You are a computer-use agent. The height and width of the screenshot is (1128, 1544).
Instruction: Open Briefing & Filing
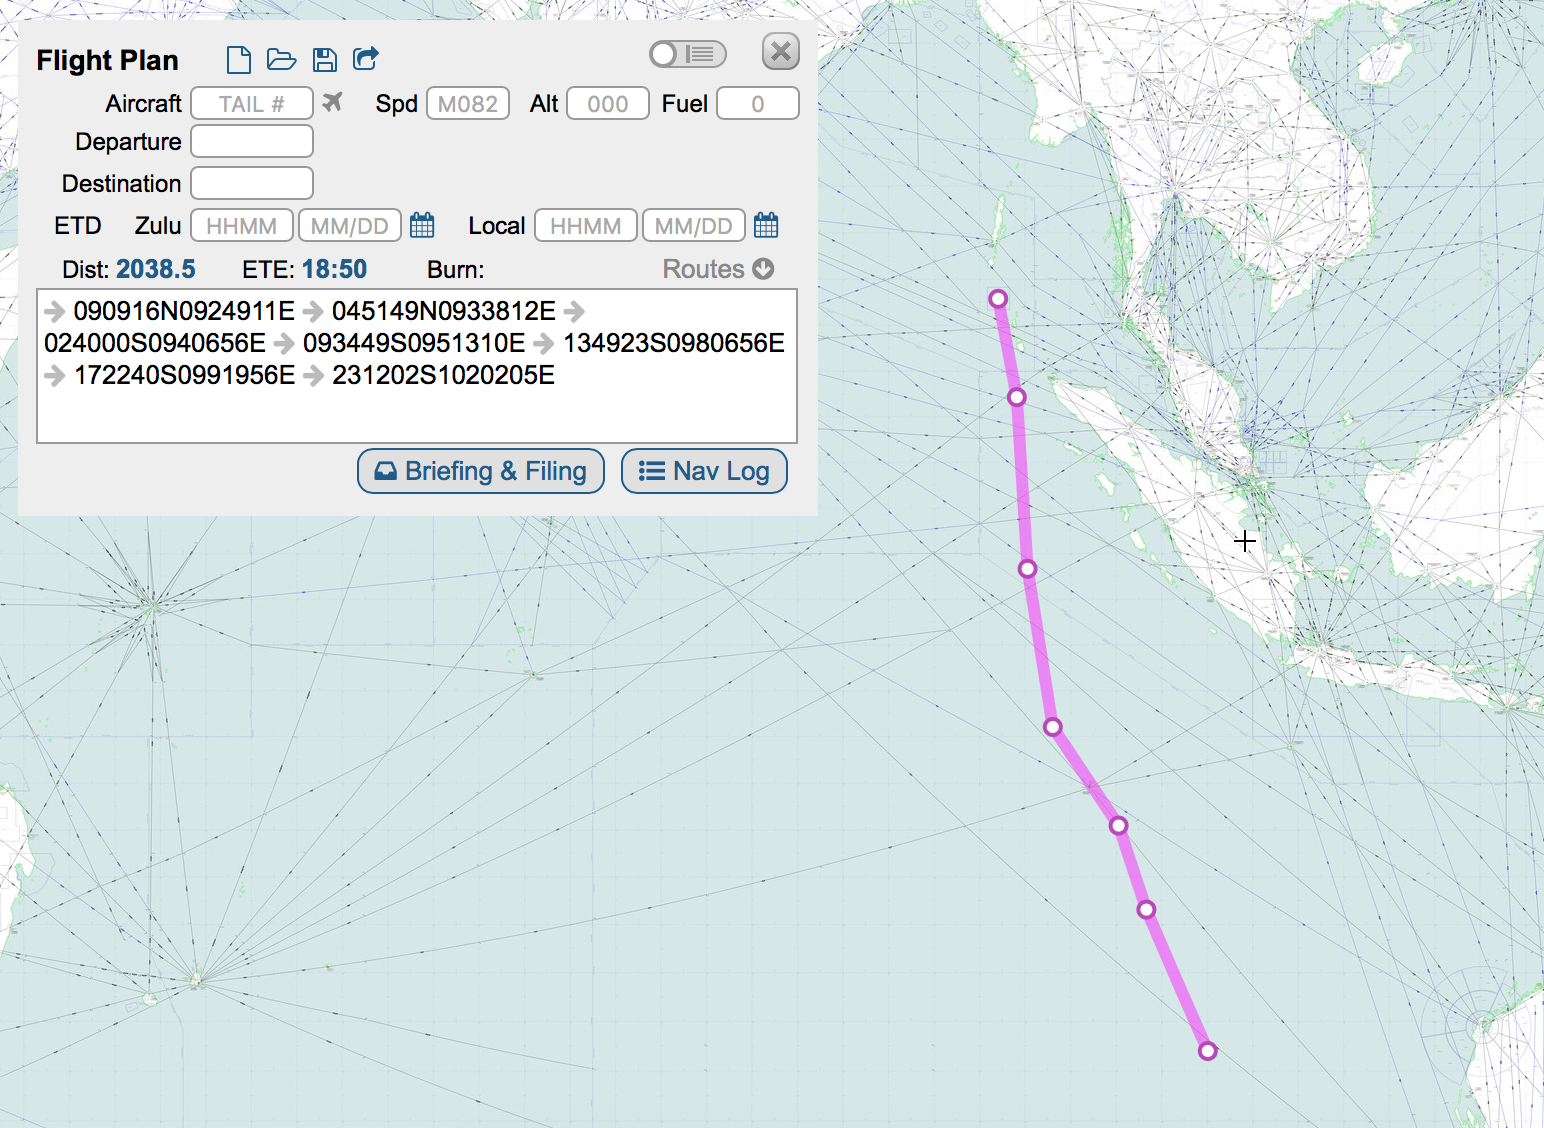(481, 471)
